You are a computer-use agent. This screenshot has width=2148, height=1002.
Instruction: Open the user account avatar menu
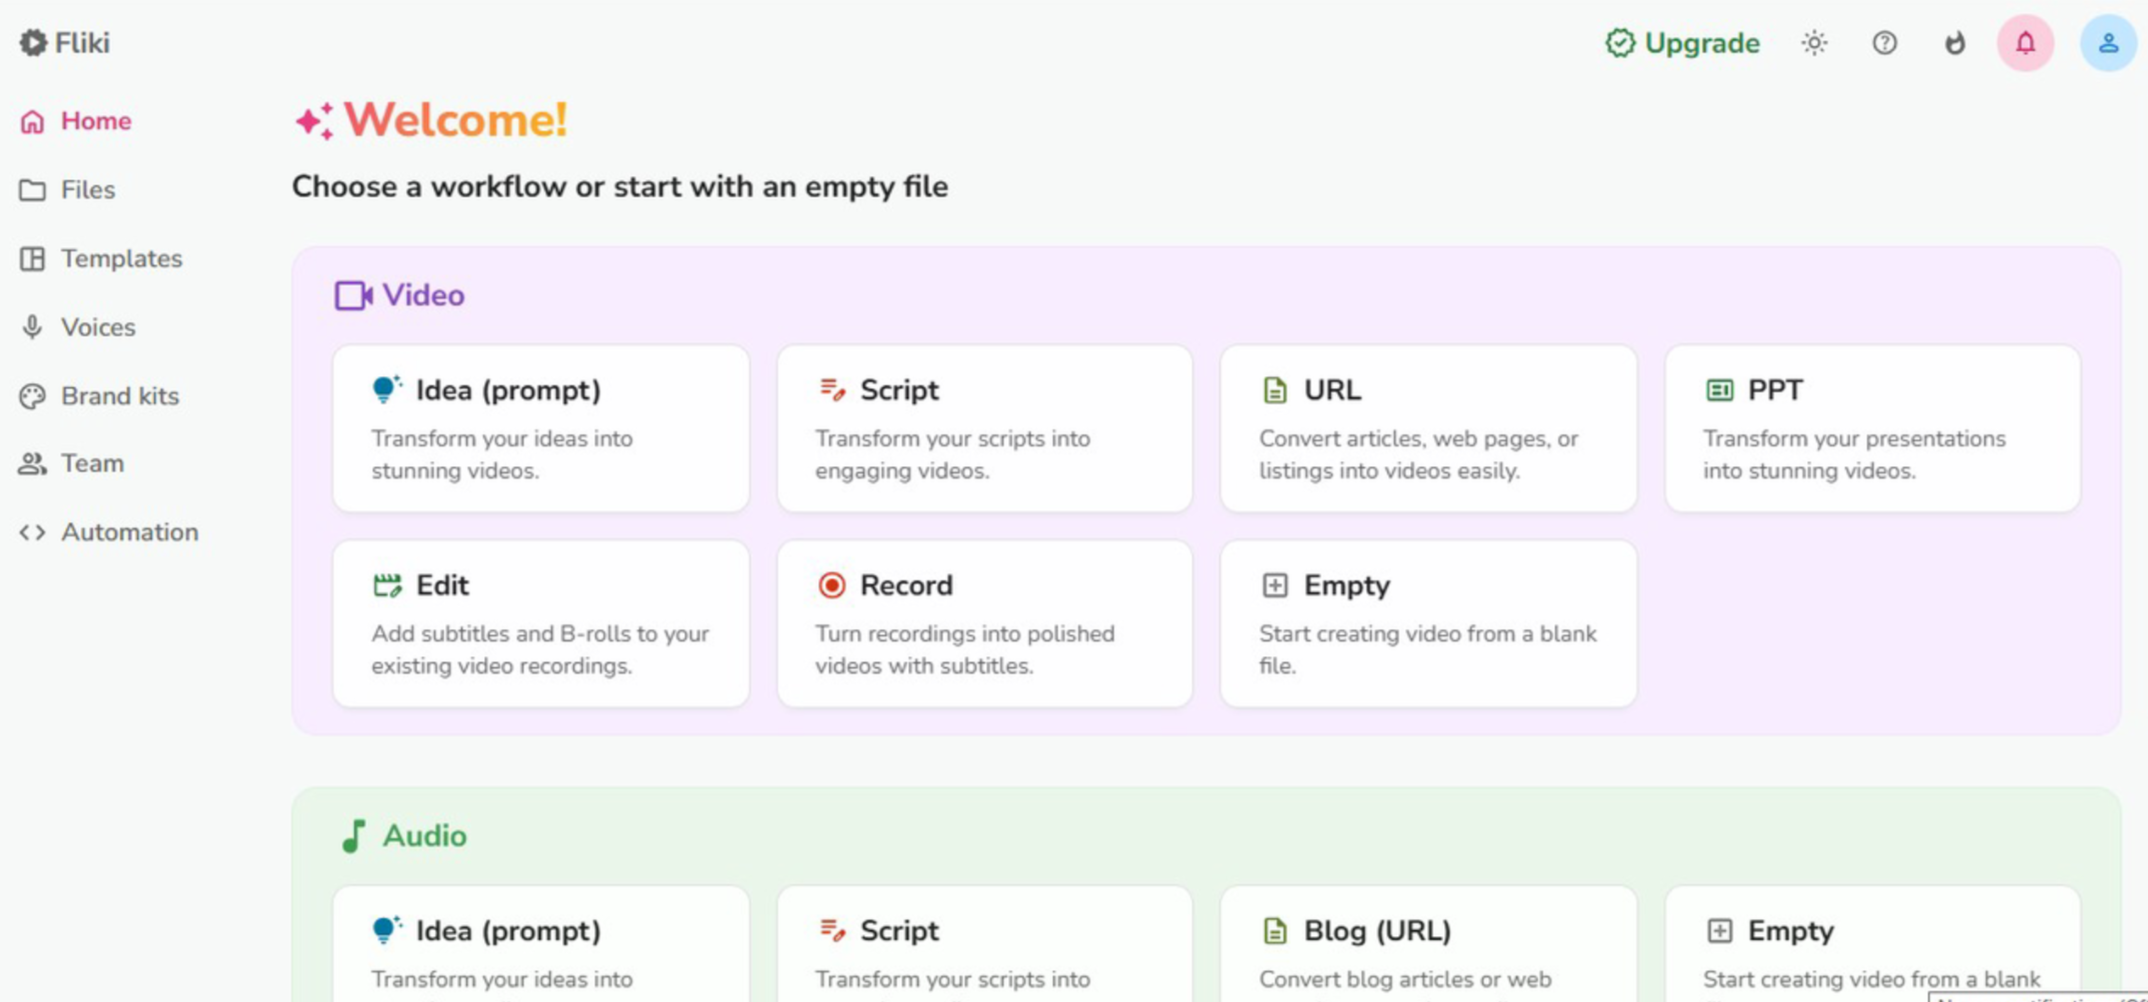(2108, 43)
